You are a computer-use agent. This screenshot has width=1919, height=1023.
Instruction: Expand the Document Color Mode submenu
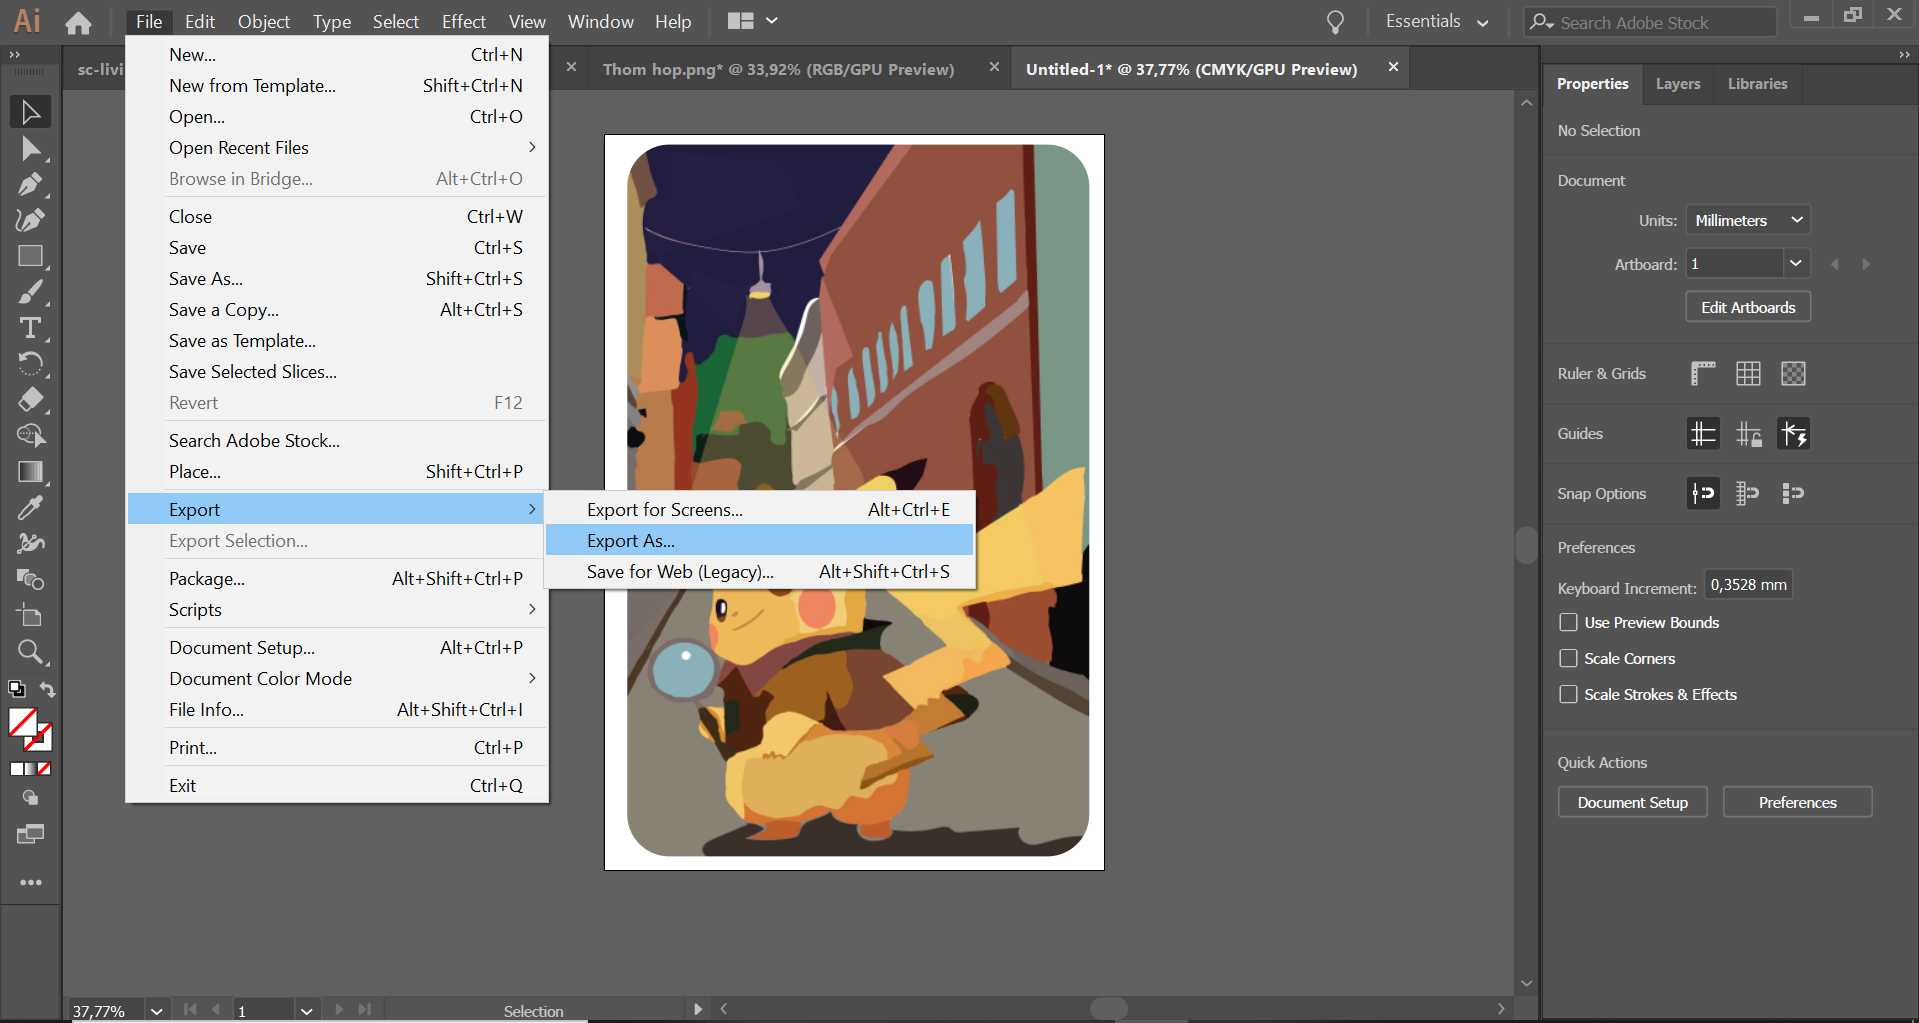point(338,679)
